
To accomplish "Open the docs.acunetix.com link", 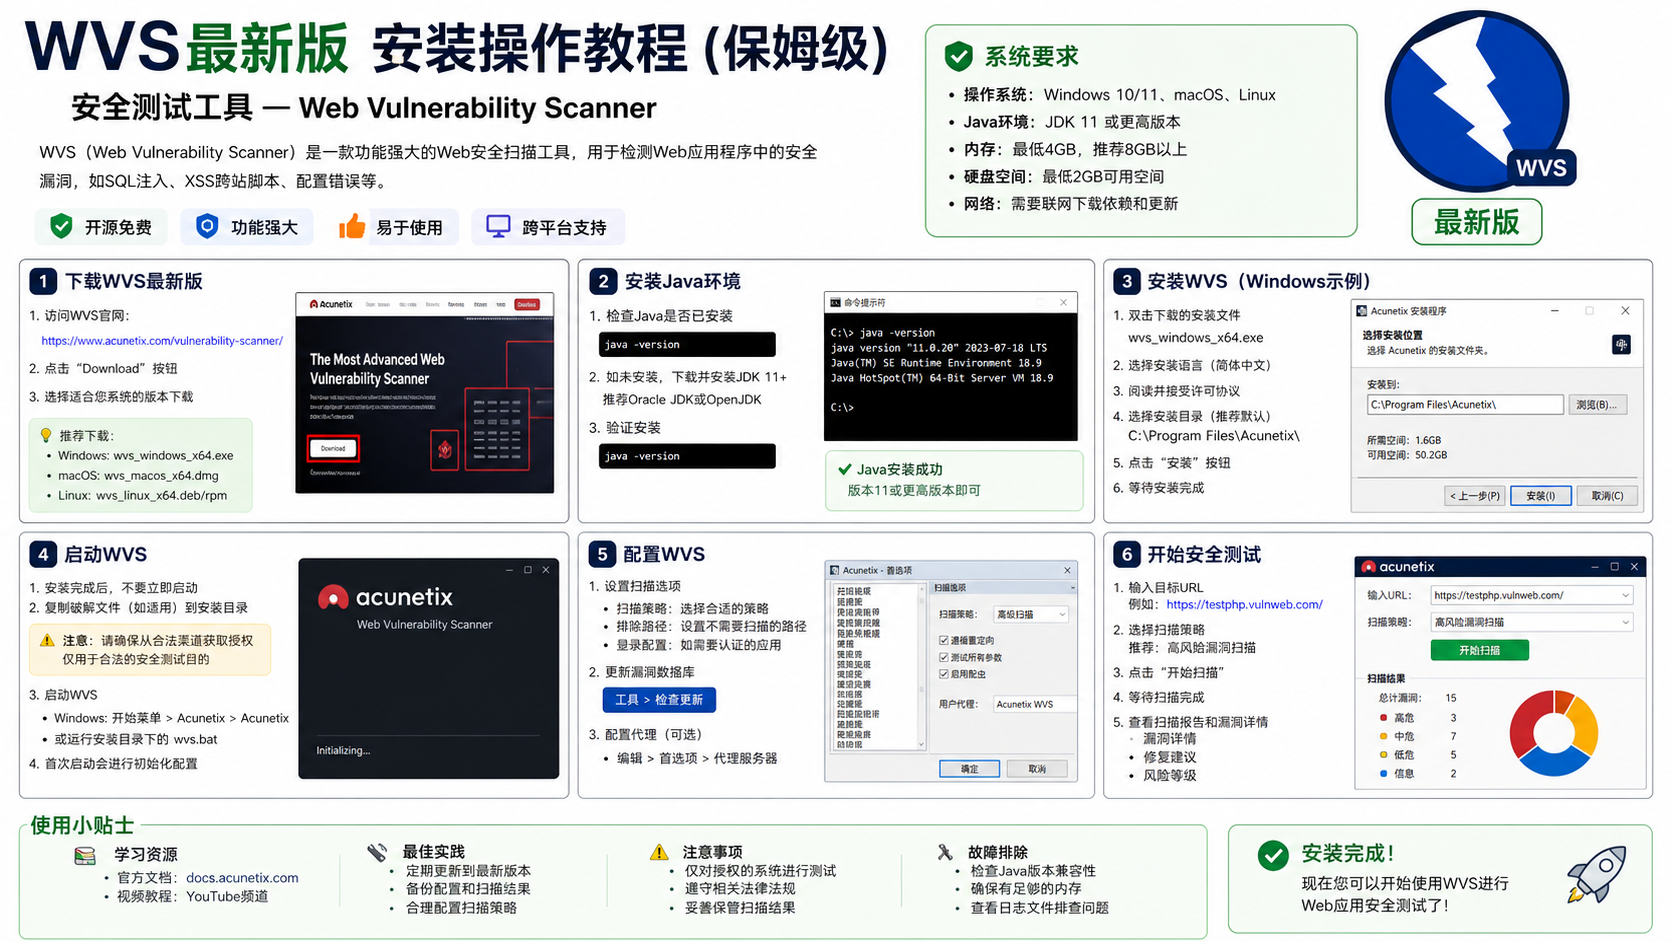I will (x=242, y=878).
